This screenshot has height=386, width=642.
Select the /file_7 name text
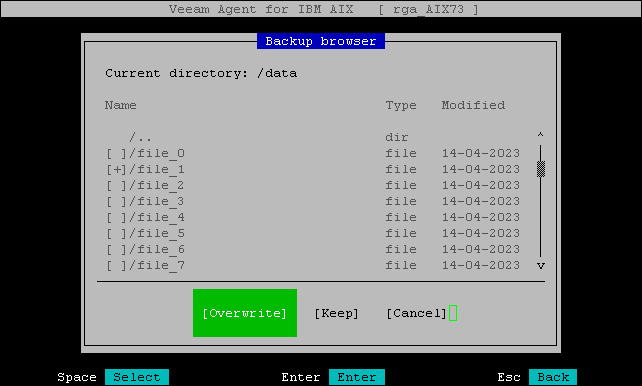[x=157, y=265]
